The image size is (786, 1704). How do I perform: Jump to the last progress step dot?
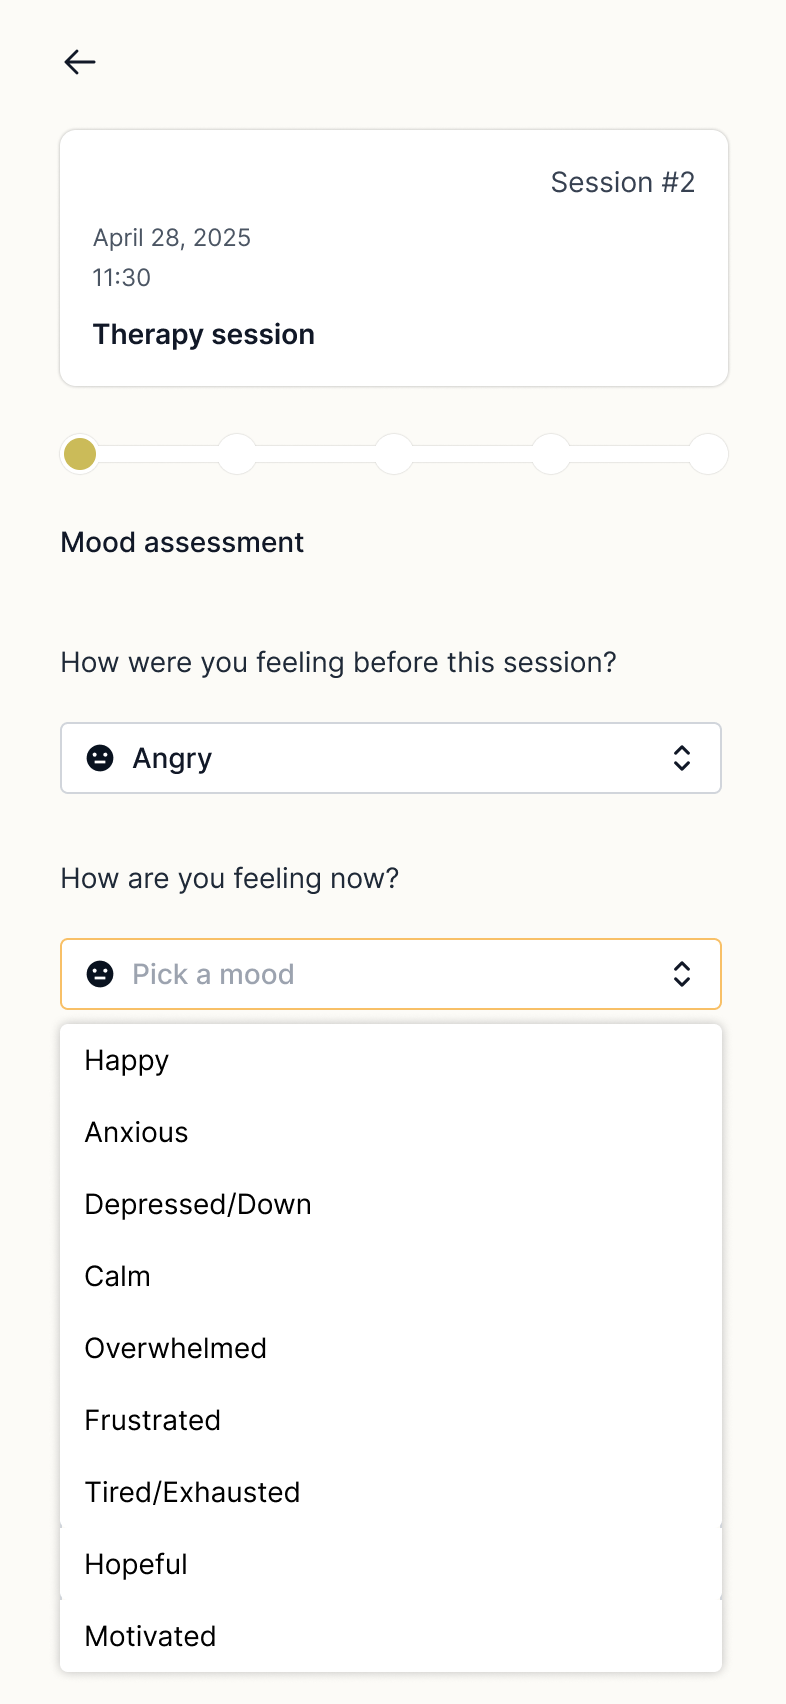(x=707, y=454)
